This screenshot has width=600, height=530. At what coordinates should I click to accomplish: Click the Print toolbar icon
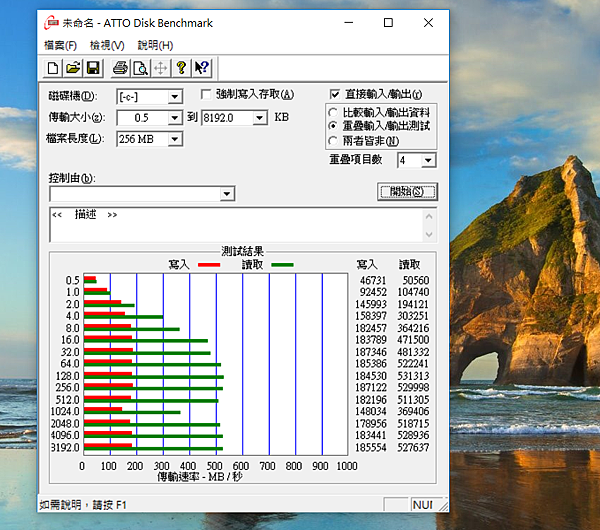pos(120,68)
